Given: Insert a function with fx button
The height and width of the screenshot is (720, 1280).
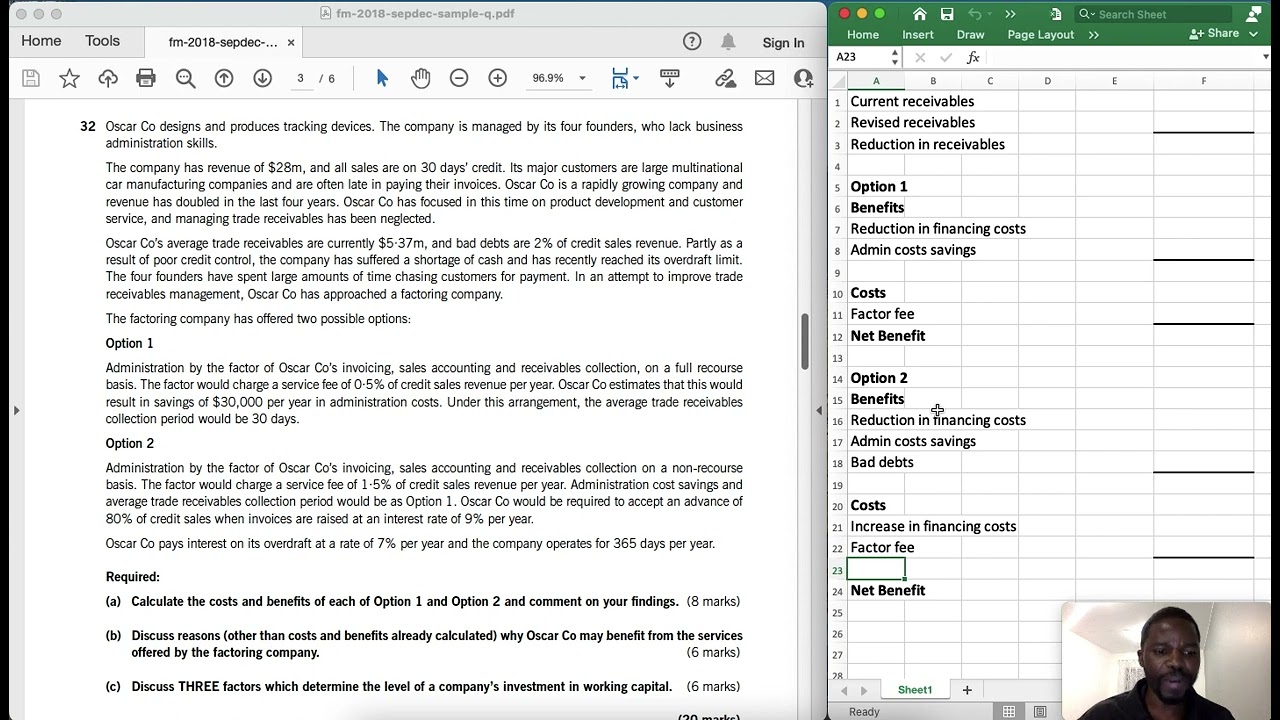Looking at the screenshot, I should 972,58.
